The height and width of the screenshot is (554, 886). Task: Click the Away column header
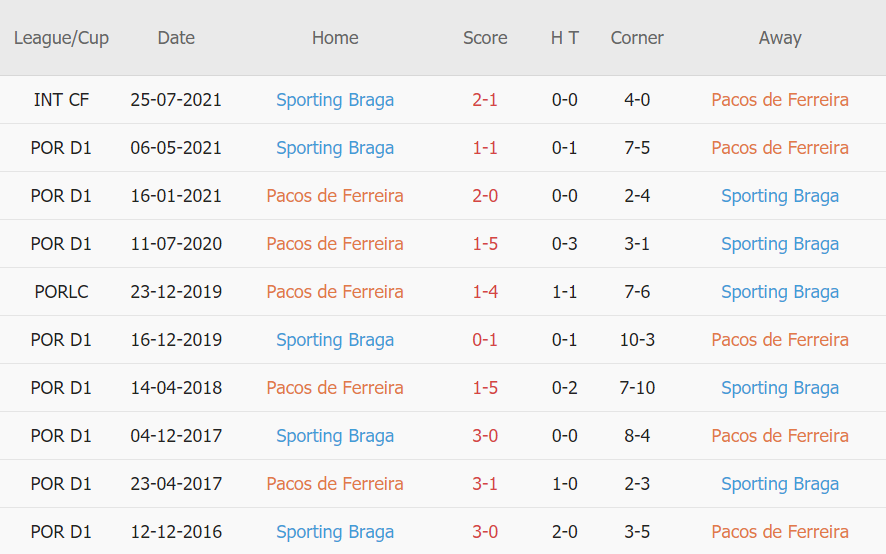780,38
